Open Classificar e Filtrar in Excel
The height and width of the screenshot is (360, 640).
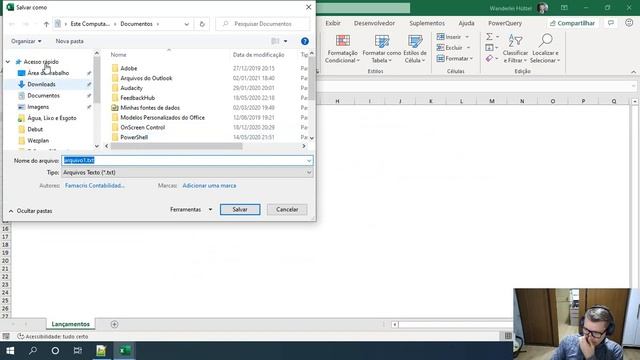(515, 49)
